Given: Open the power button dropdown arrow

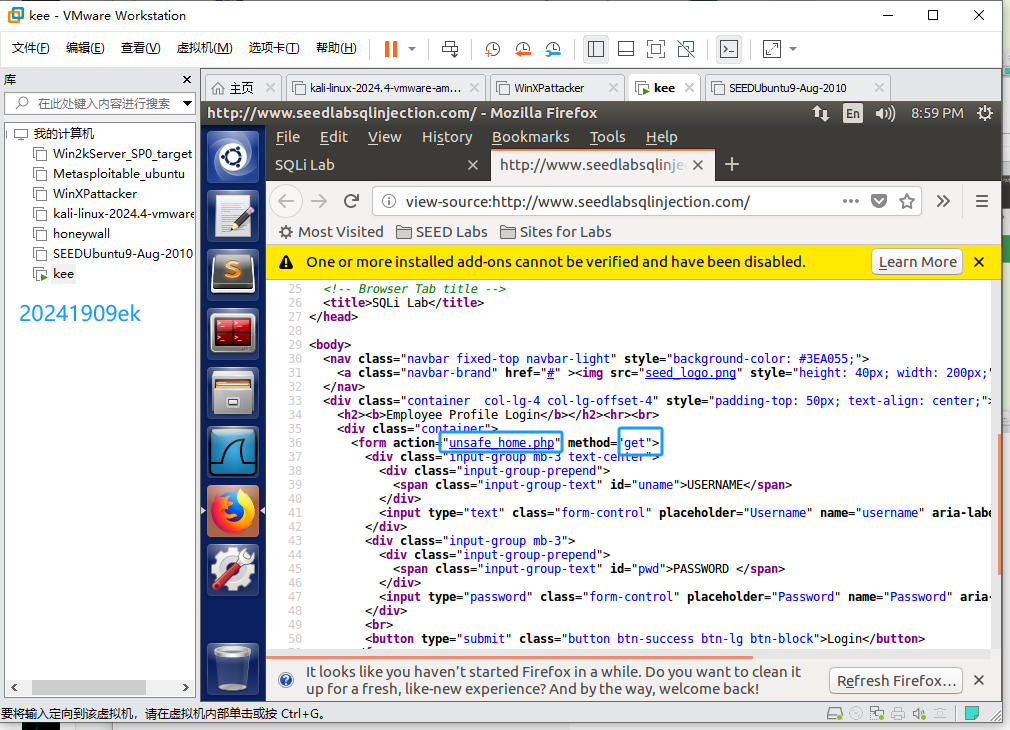Looking at the screenshot, I should pyautogui.click(x=412, y=48).
